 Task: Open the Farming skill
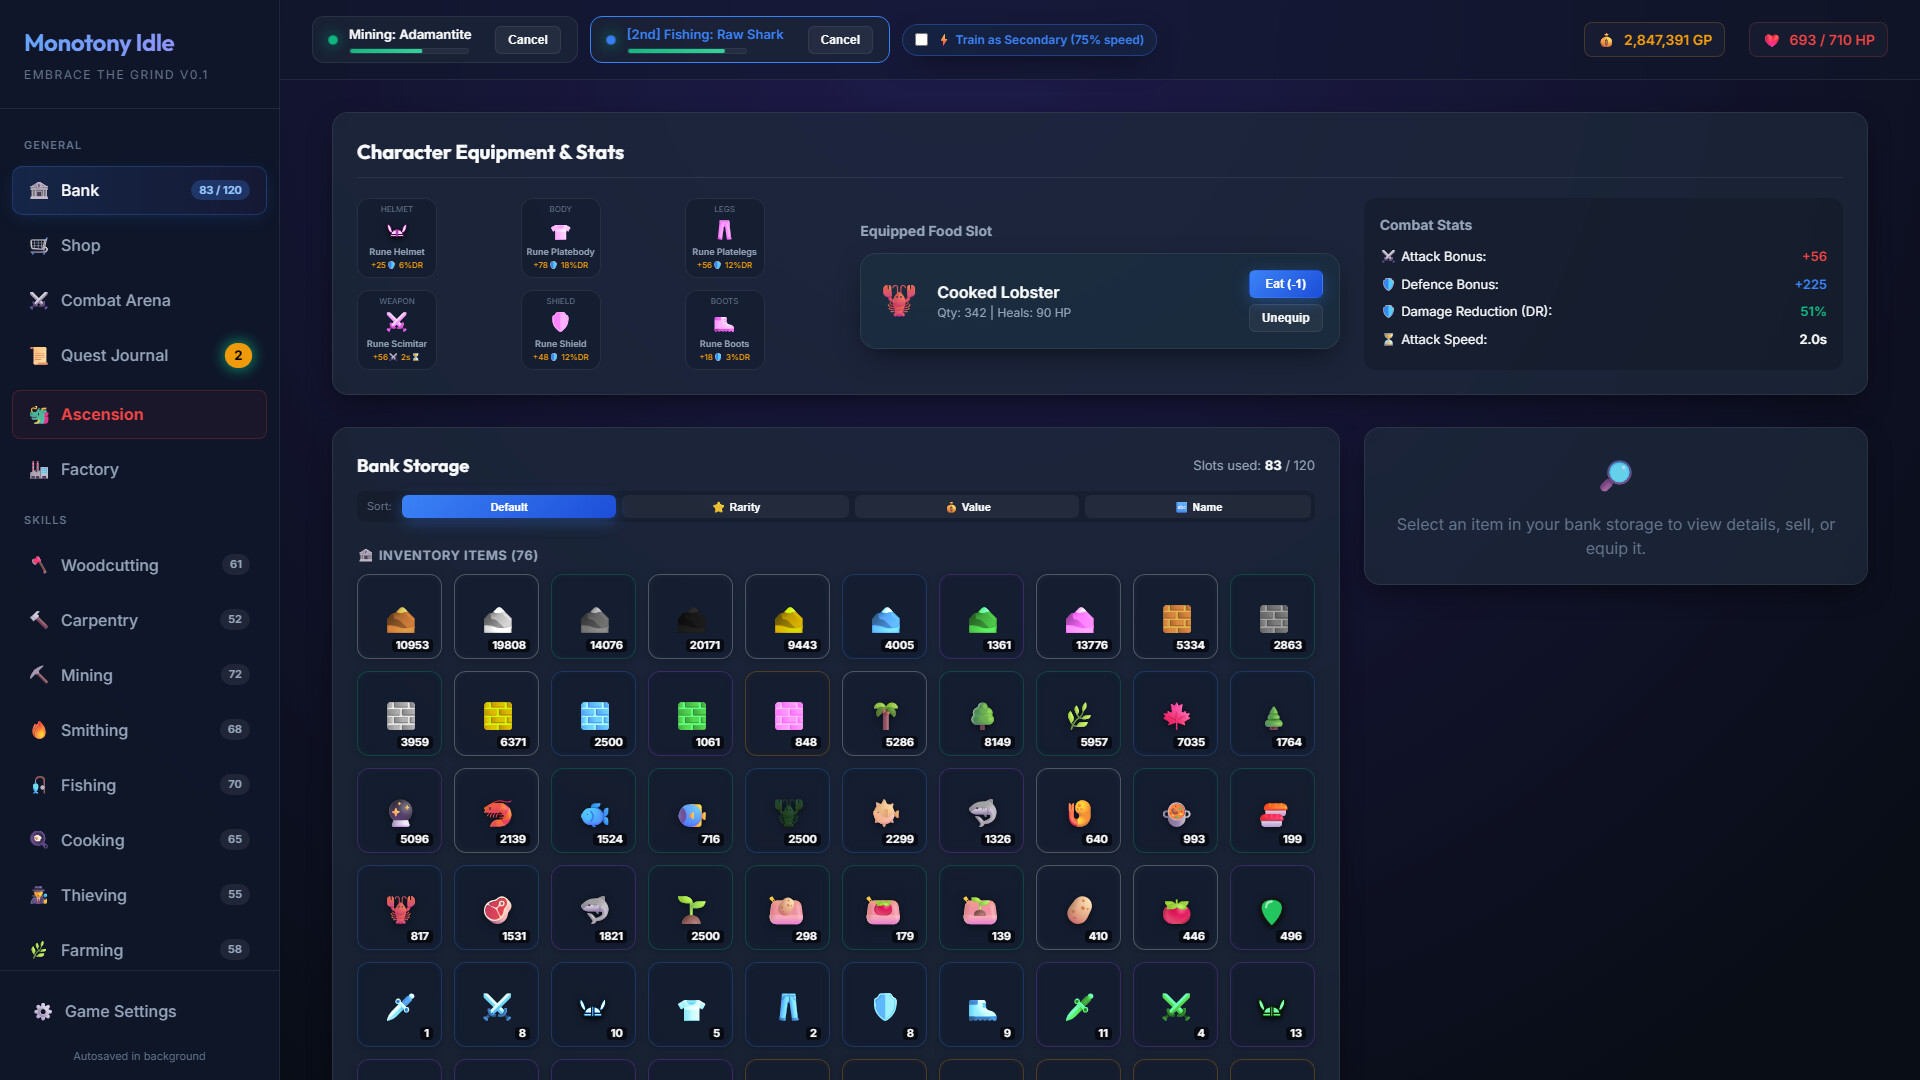click(x=139, y=950)
